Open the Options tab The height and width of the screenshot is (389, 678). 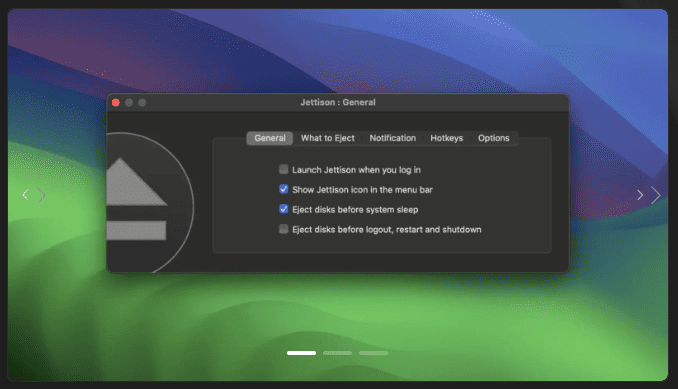493,138
